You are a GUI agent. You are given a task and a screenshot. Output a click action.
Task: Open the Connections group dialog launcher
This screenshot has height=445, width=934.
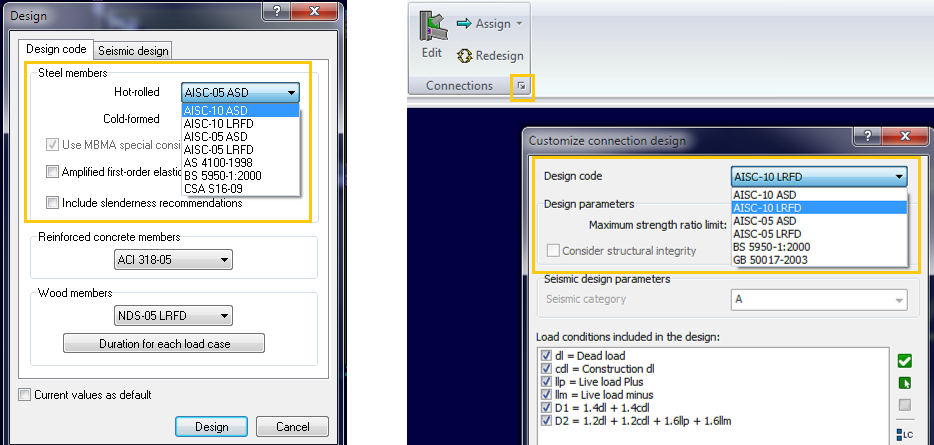coord(522,86)
